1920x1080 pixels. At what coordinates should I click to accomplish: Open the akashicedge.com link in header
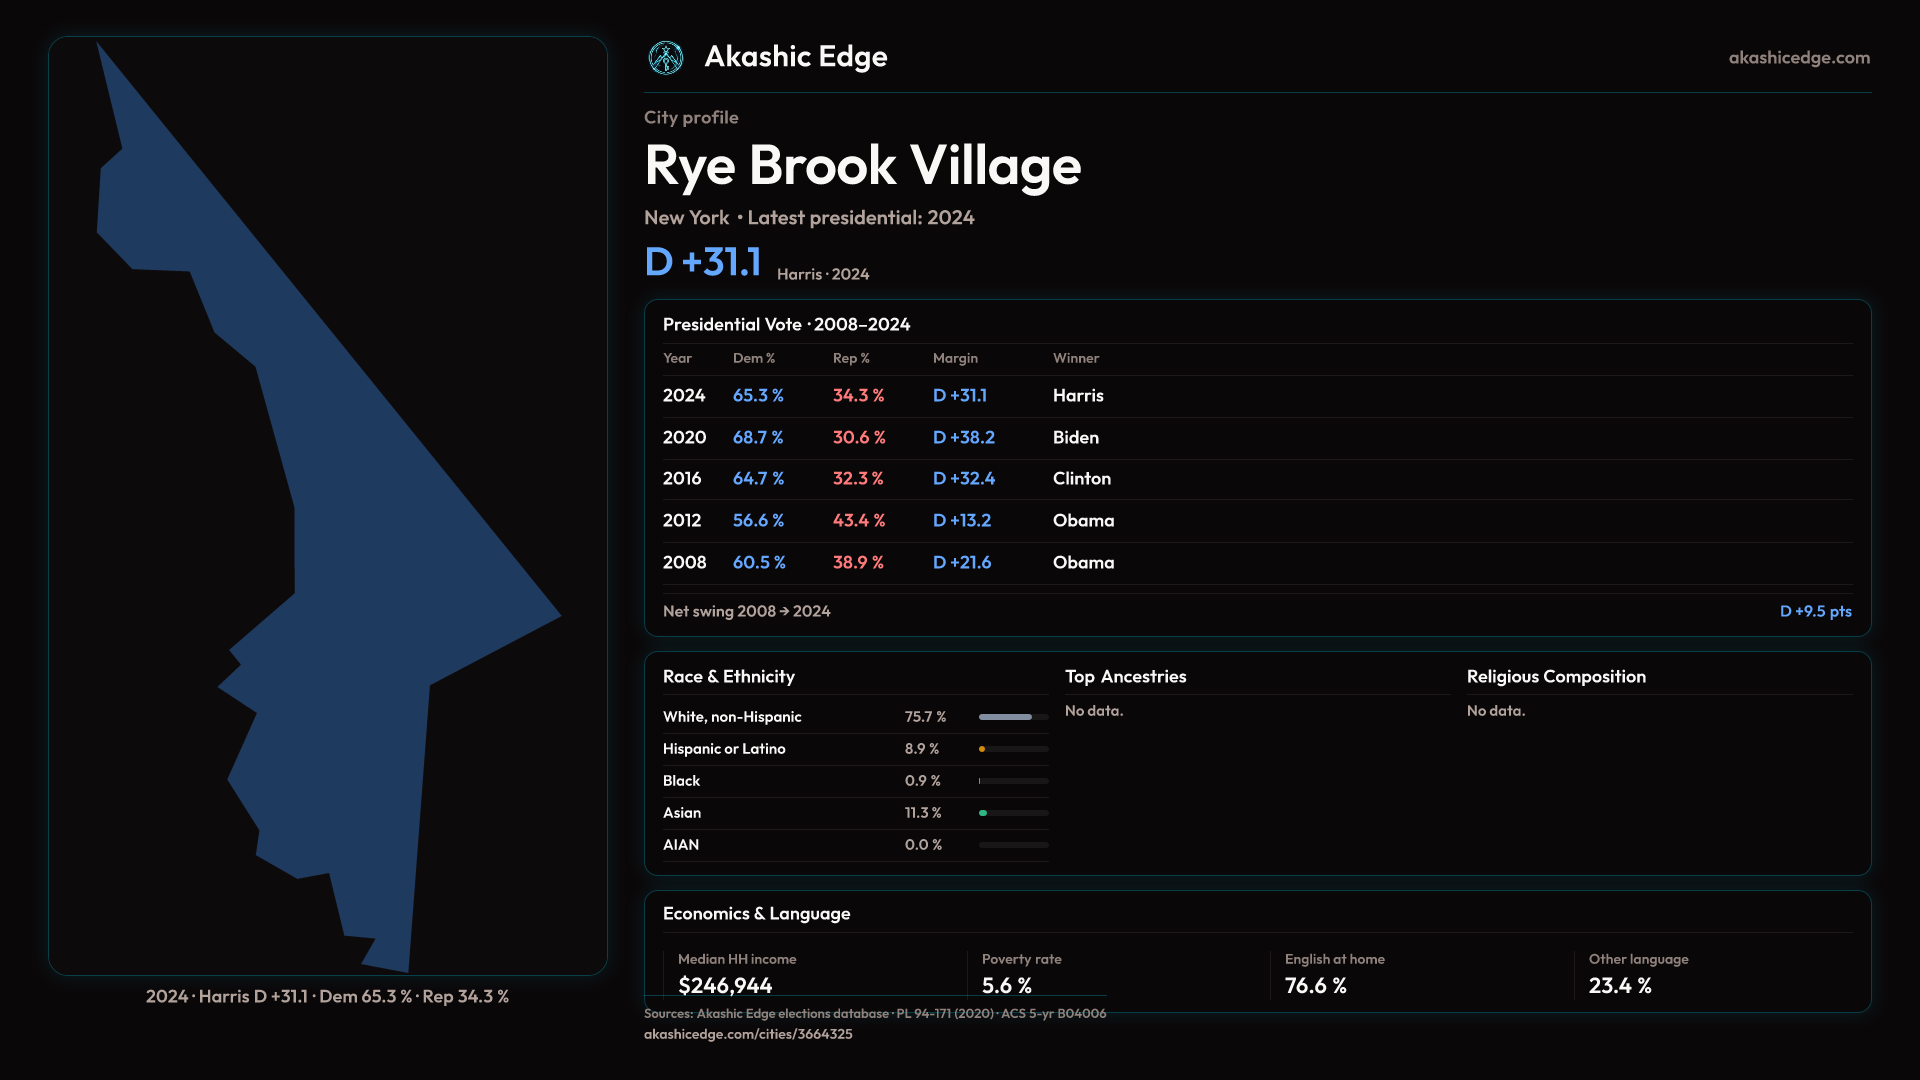pos(1798,58)
